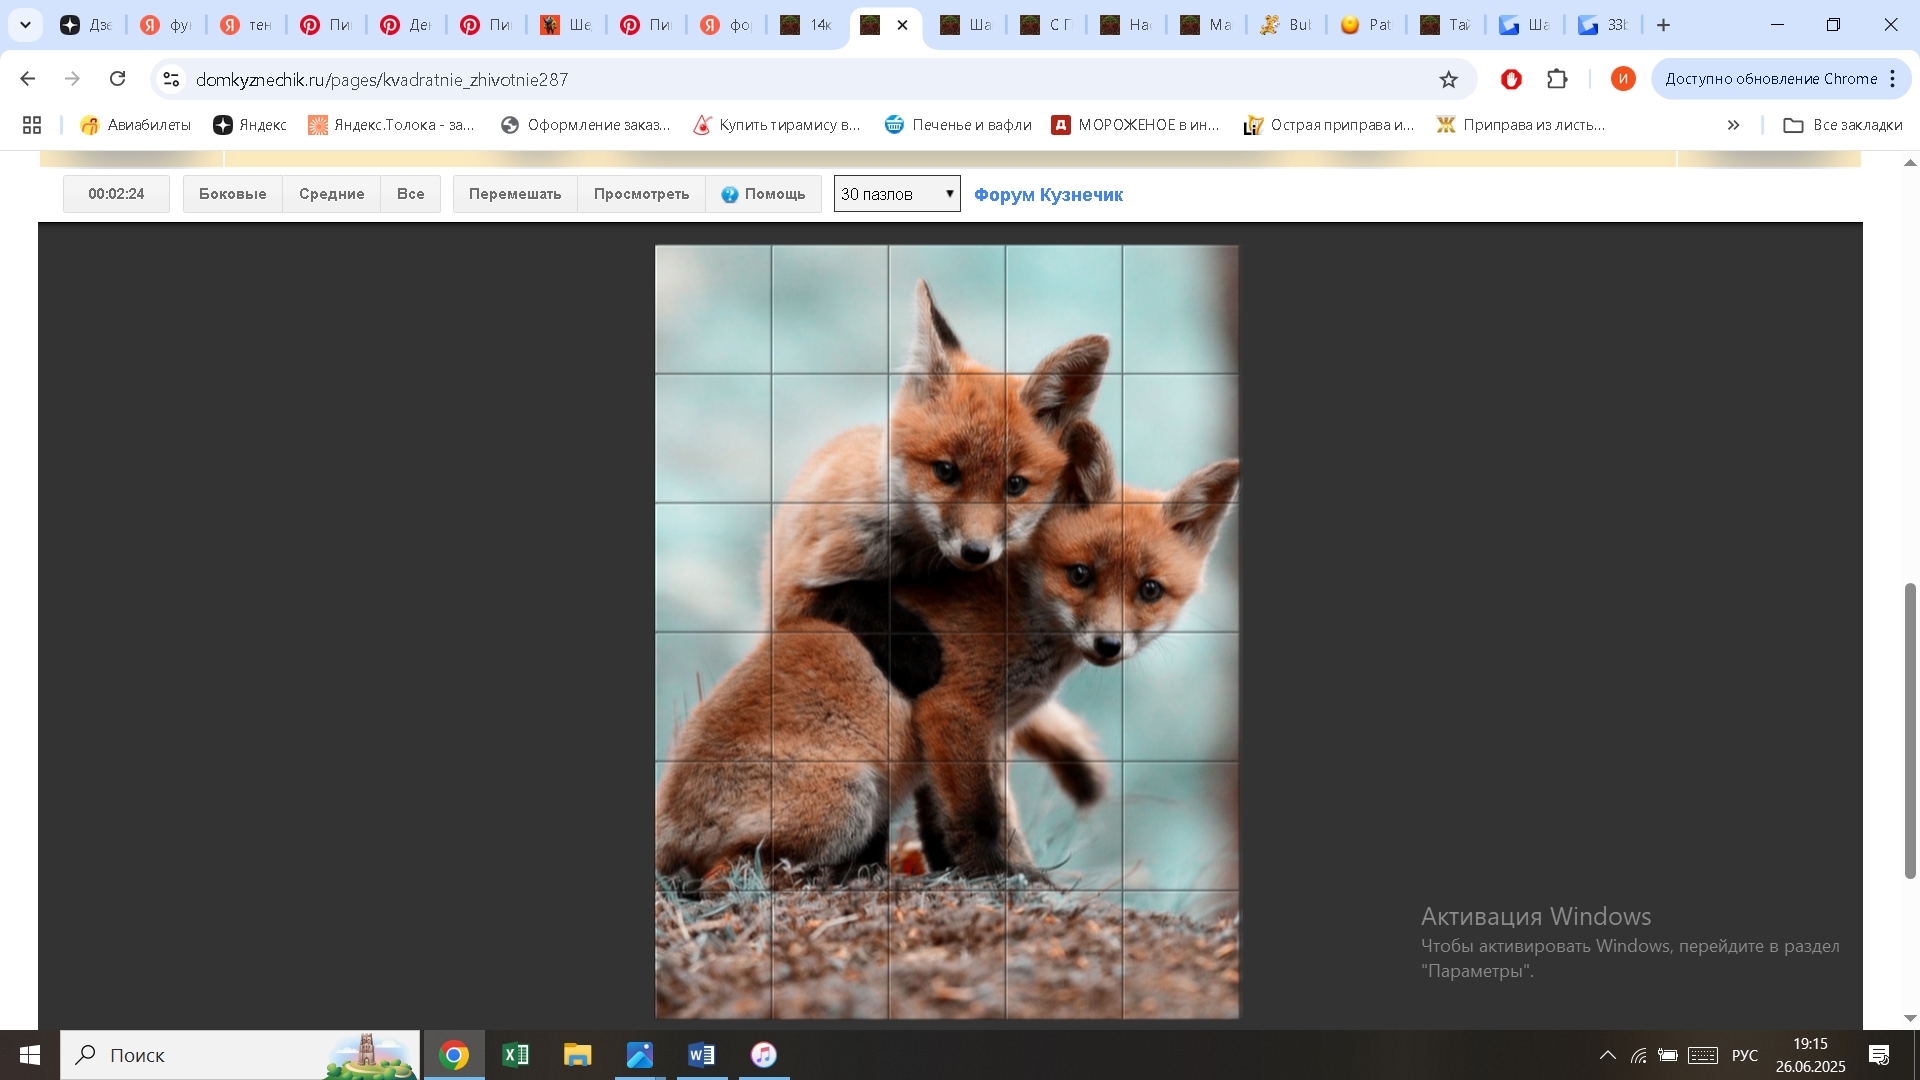Open the Chrome three-dot menu
This screenshot has width=1920, height=1080.
1893,79
